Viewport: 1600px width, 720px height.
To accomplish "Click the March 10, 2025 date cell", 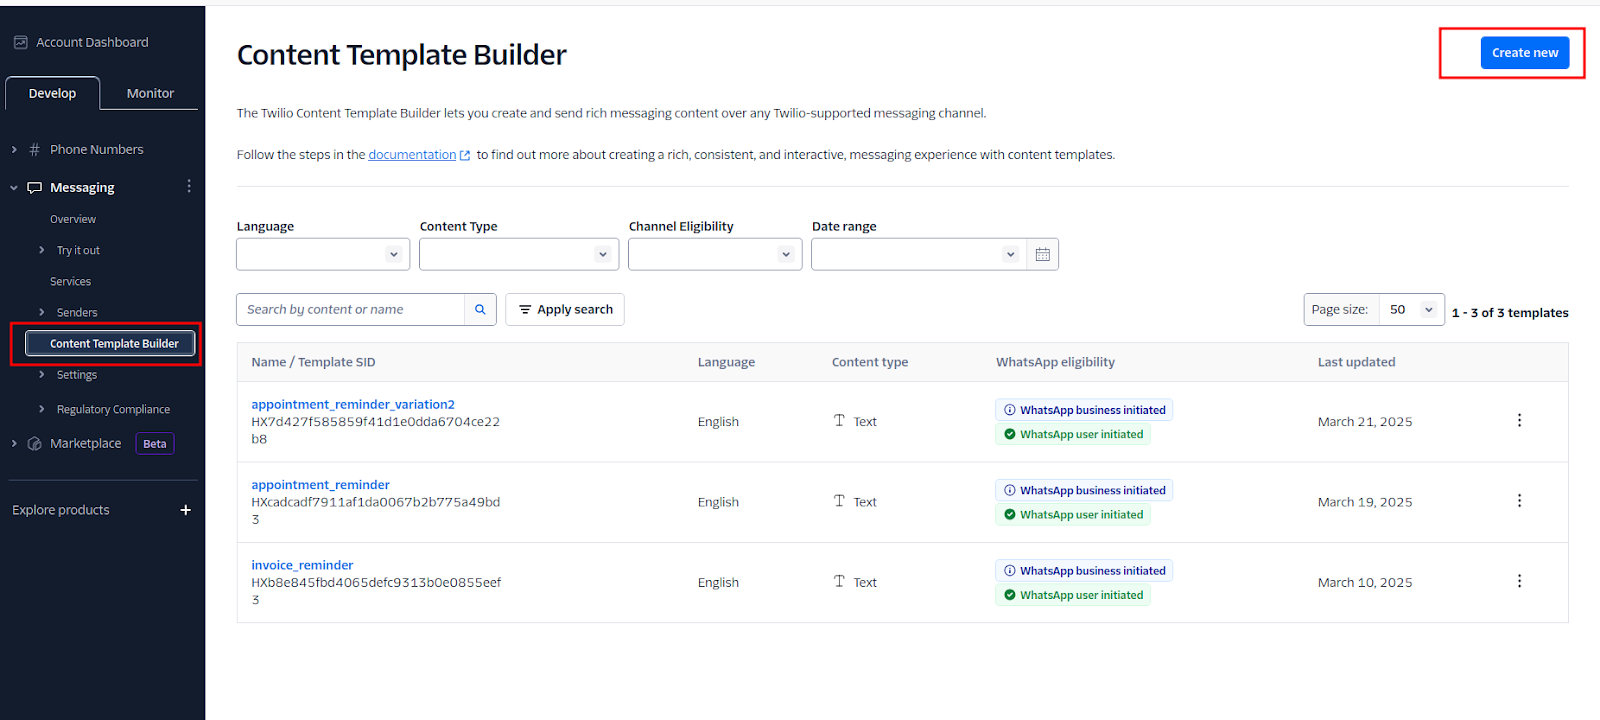I will [x=1365, y=583].
